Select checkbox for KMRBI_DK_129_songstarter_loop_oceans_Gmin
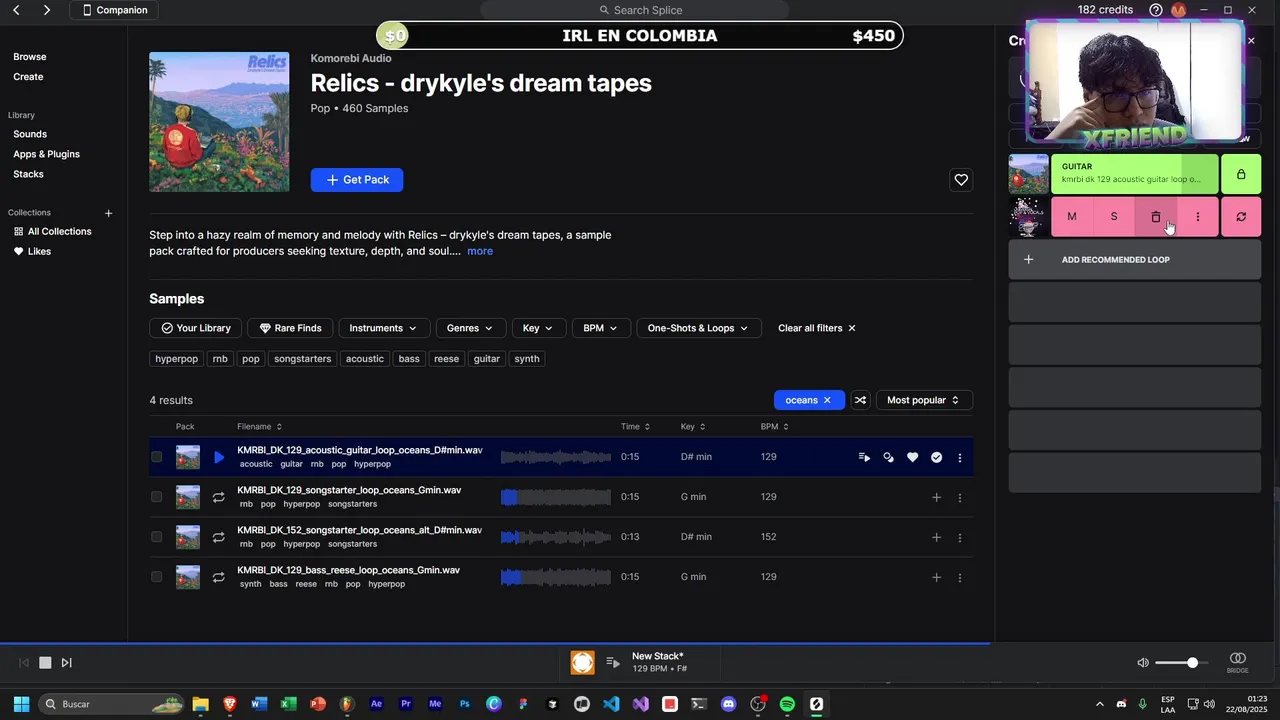The width and height of the screenshot is (1280, 720). 156,497
